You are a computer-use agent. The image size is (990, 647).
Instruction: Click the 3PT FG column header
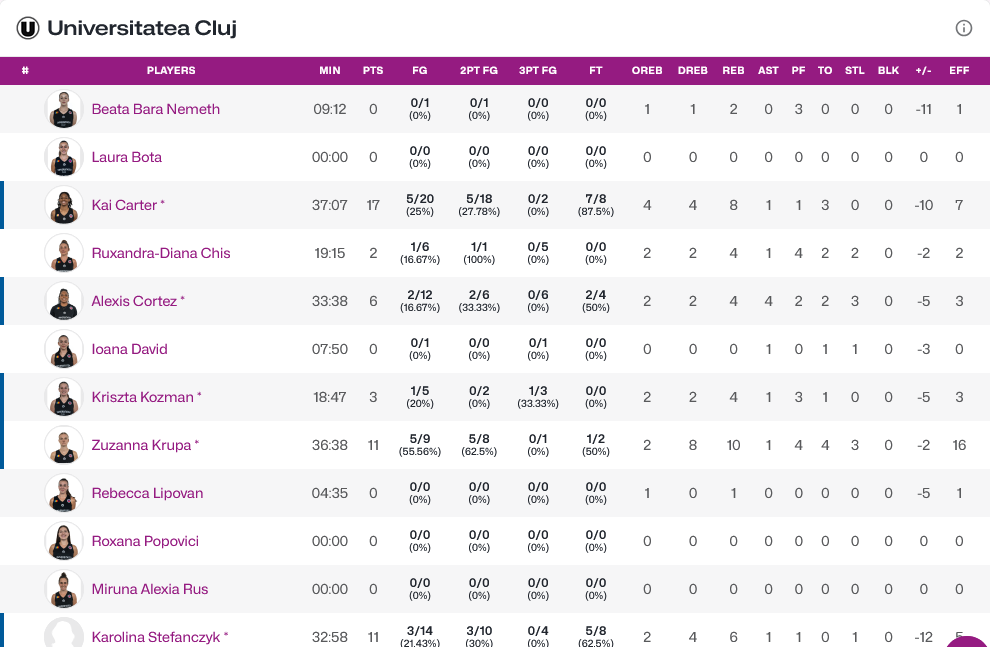[x=538, y=71]
